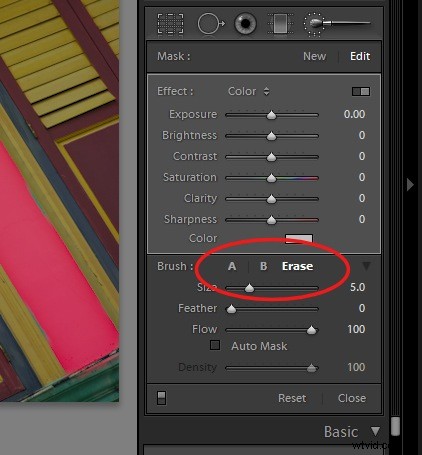This screenshot has height=455, width=422.
Task: Click the Brightness slider handle
Action: point(272,136)
